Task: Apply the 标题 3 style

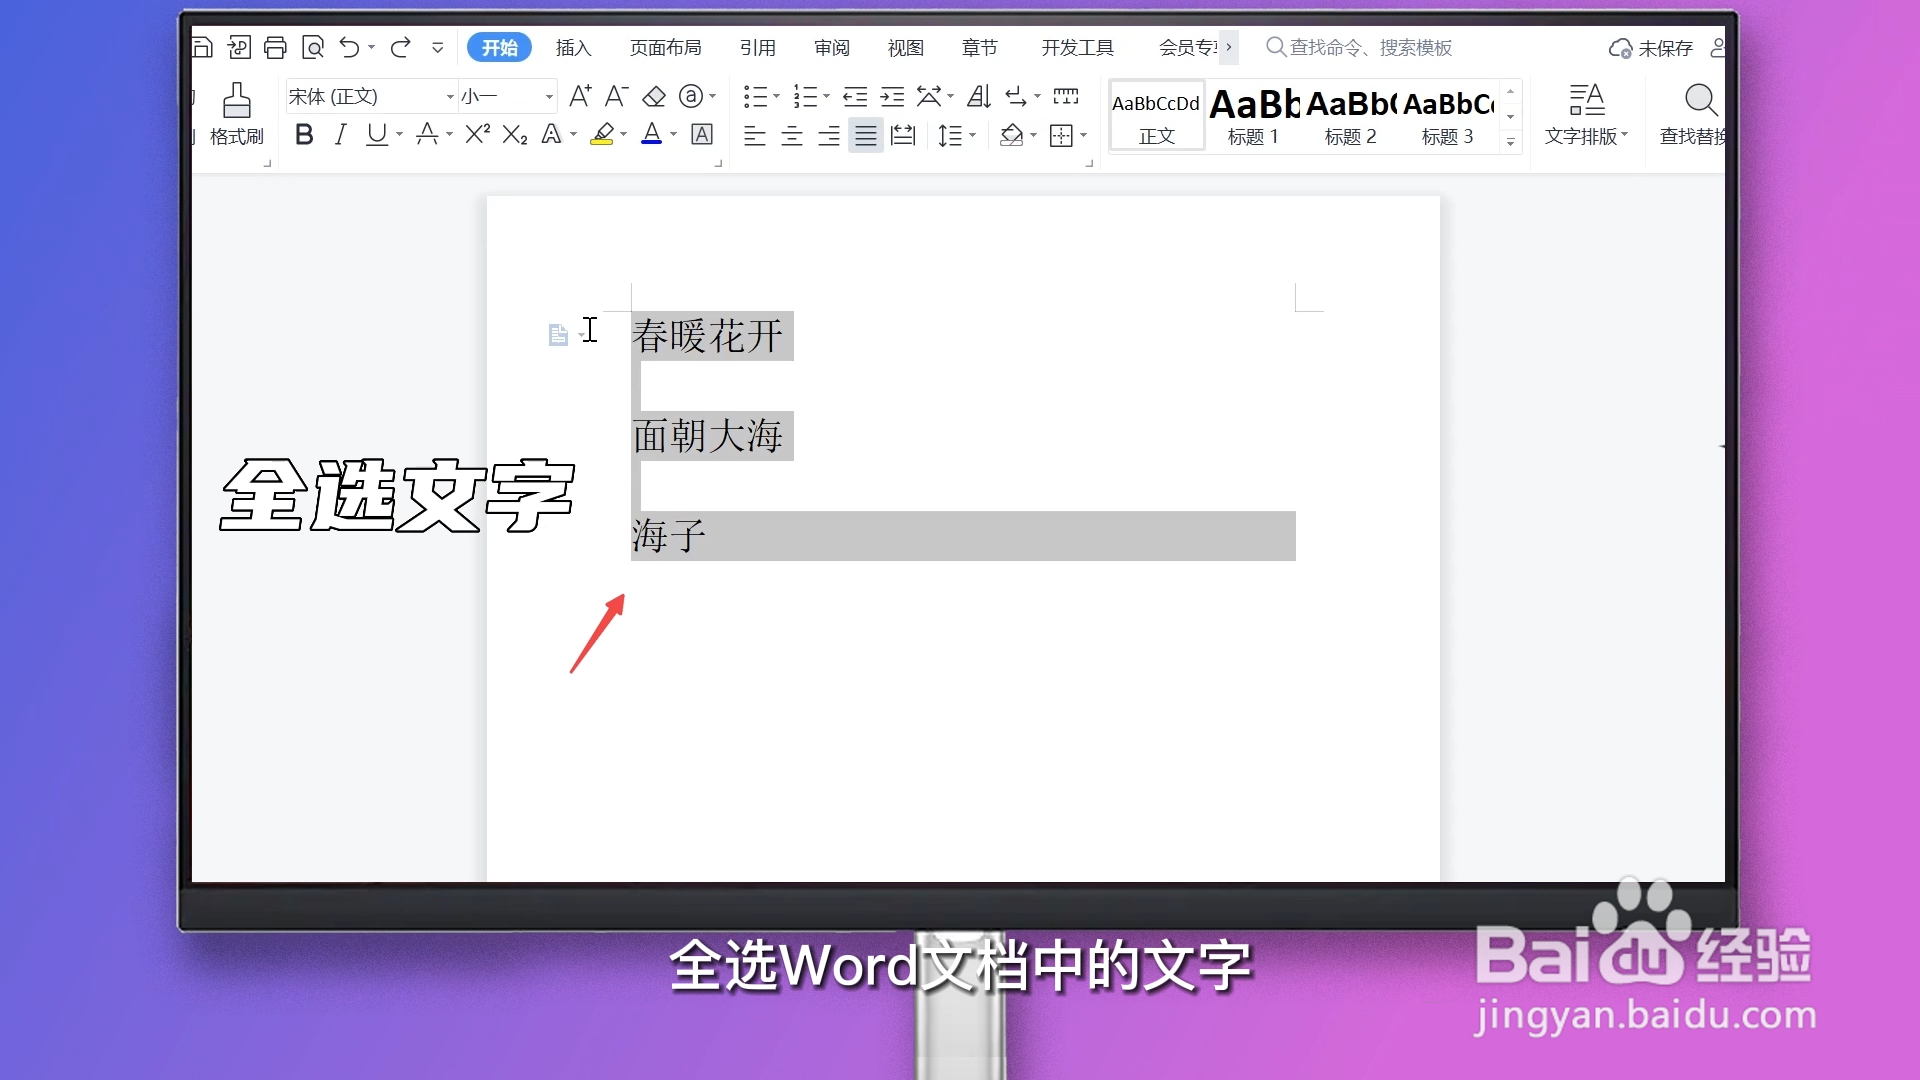Action: point(1447,116)
